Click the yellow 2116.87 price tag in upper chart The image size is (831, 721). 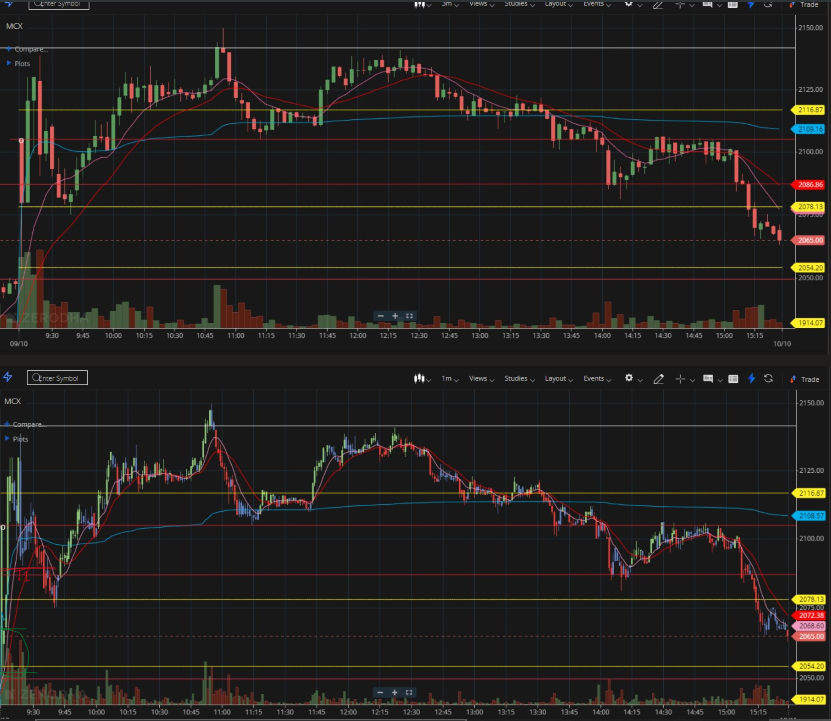point(808,110)
